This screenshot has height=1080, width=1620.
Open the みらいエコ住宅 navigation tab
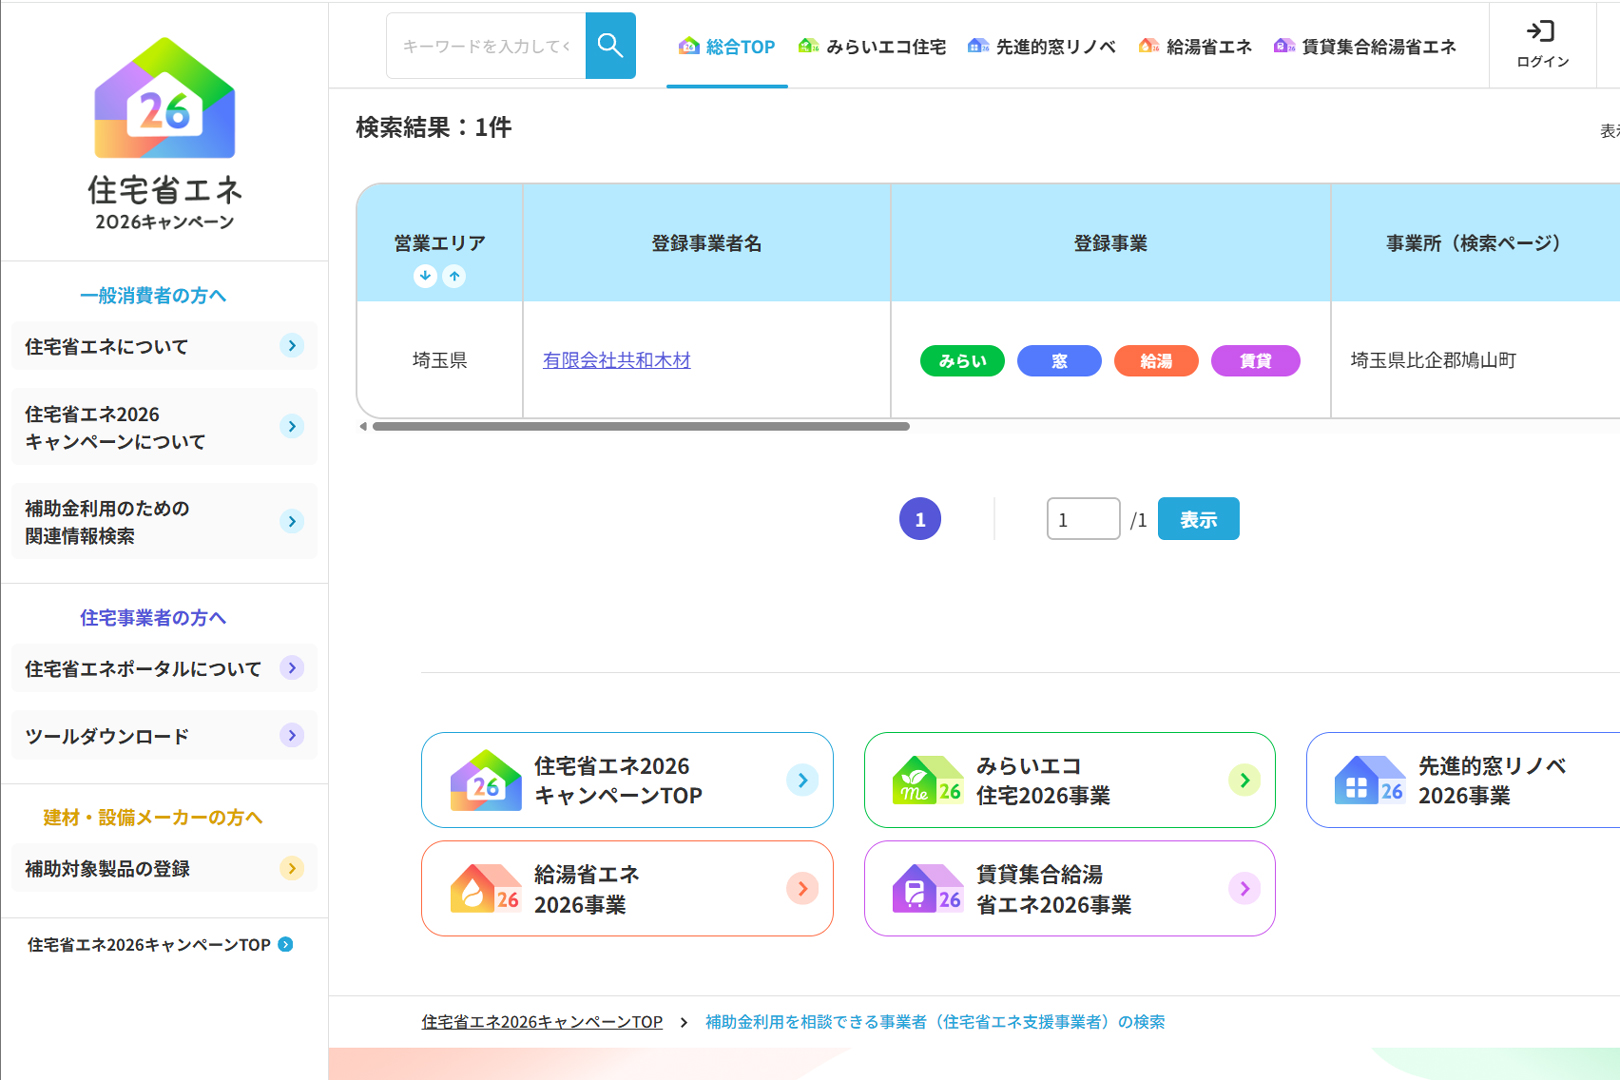[872, 47]
